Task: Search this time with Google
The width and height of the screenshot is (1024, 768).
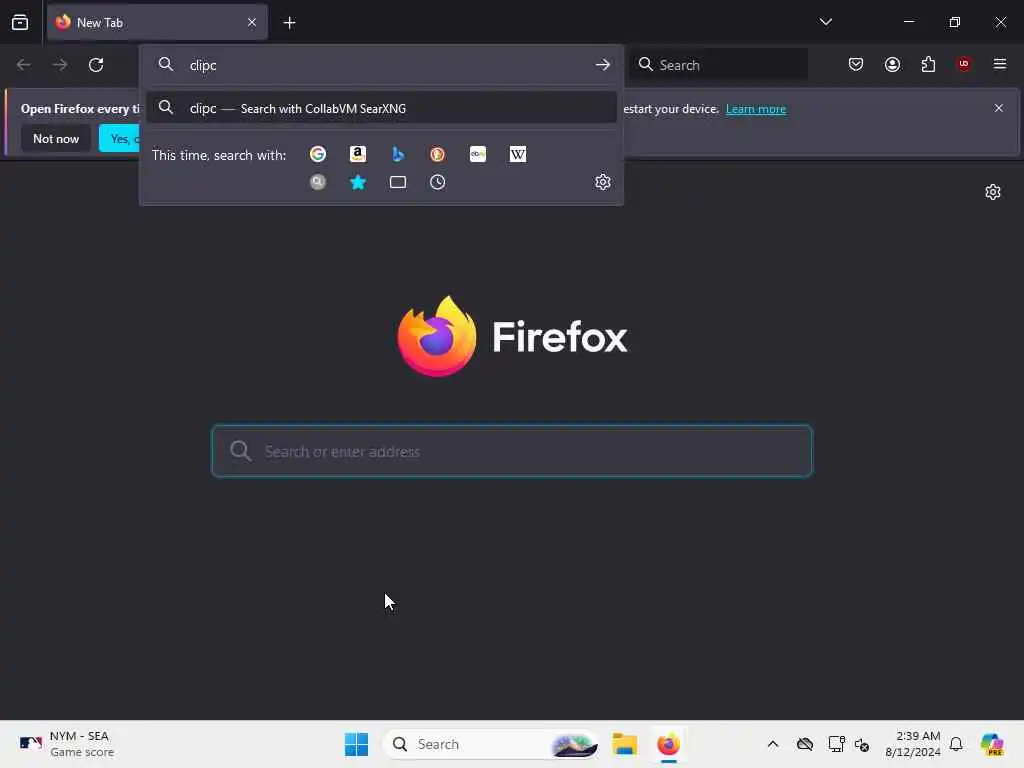Action: [x=318, y=154]
